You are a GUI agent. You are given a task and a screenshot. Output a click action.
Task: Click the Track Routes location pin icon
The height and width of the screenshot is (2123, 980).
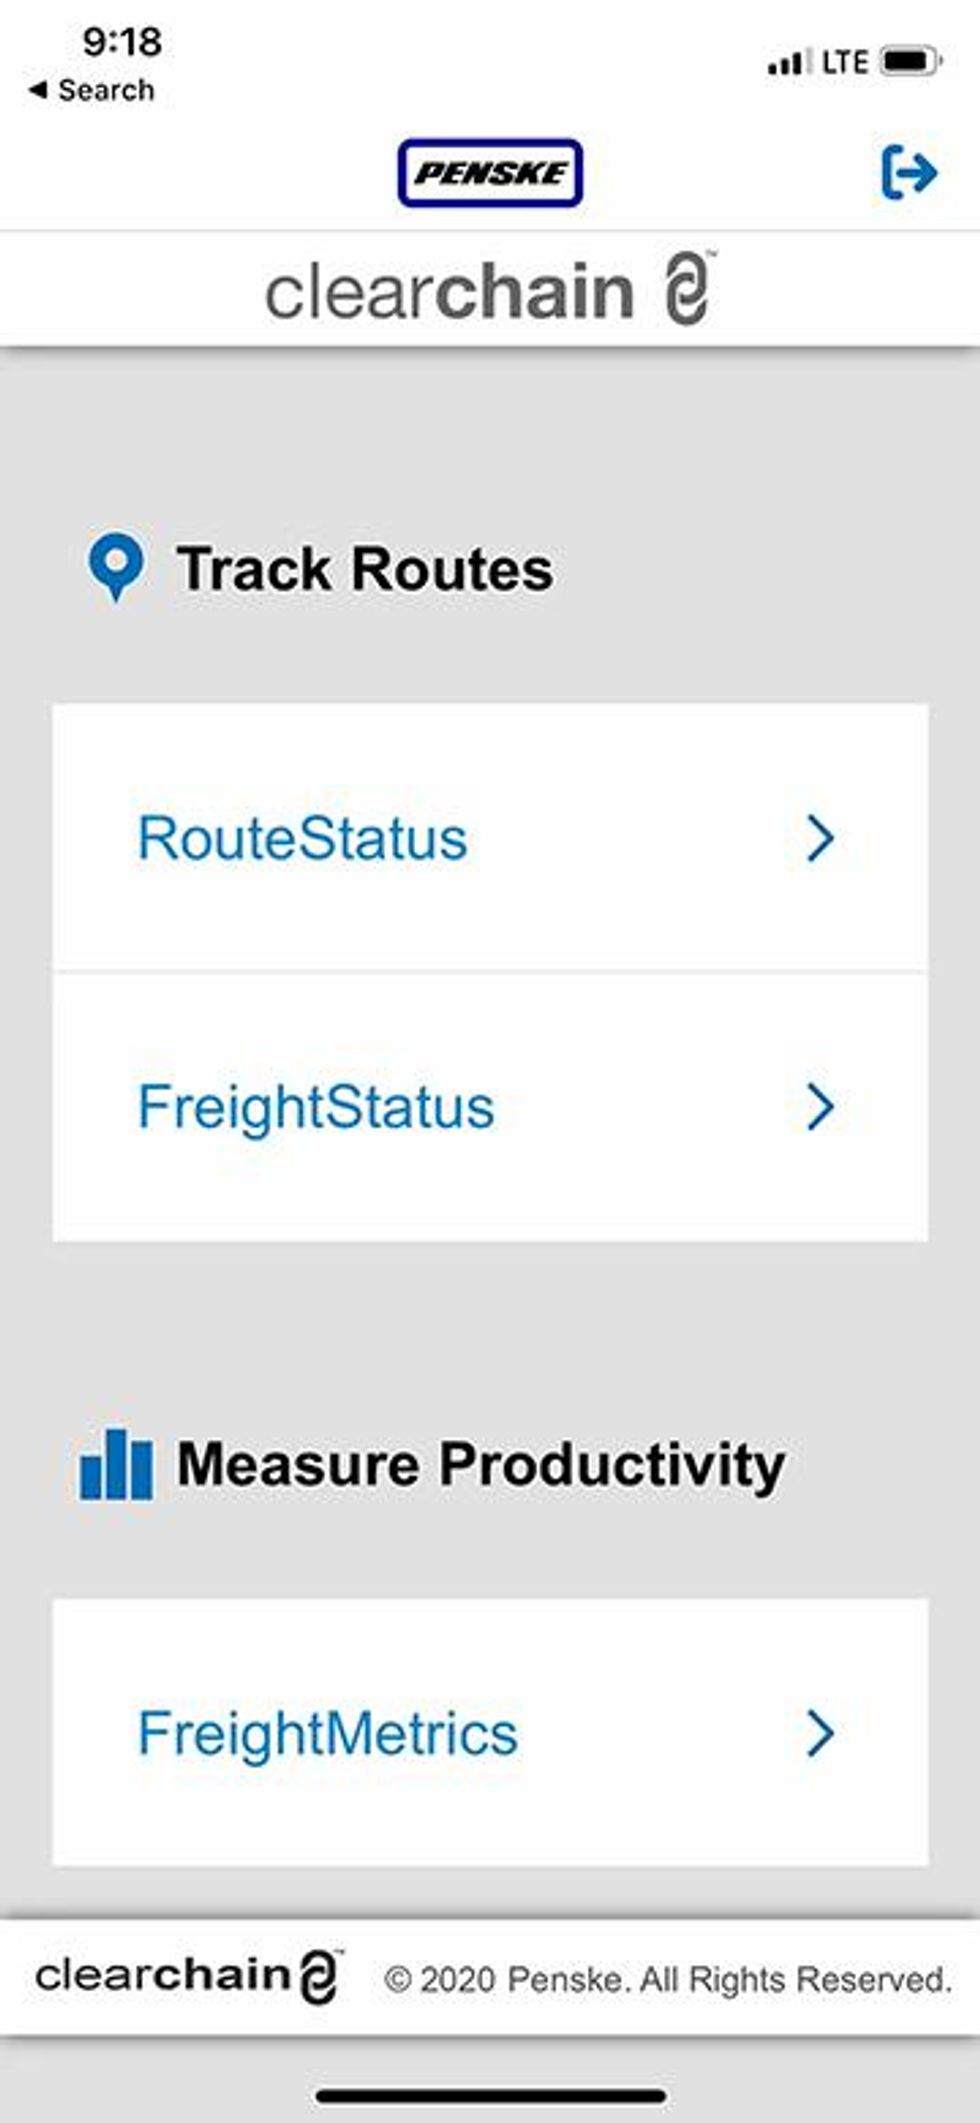pyautogui.click(x=116, y=566)
